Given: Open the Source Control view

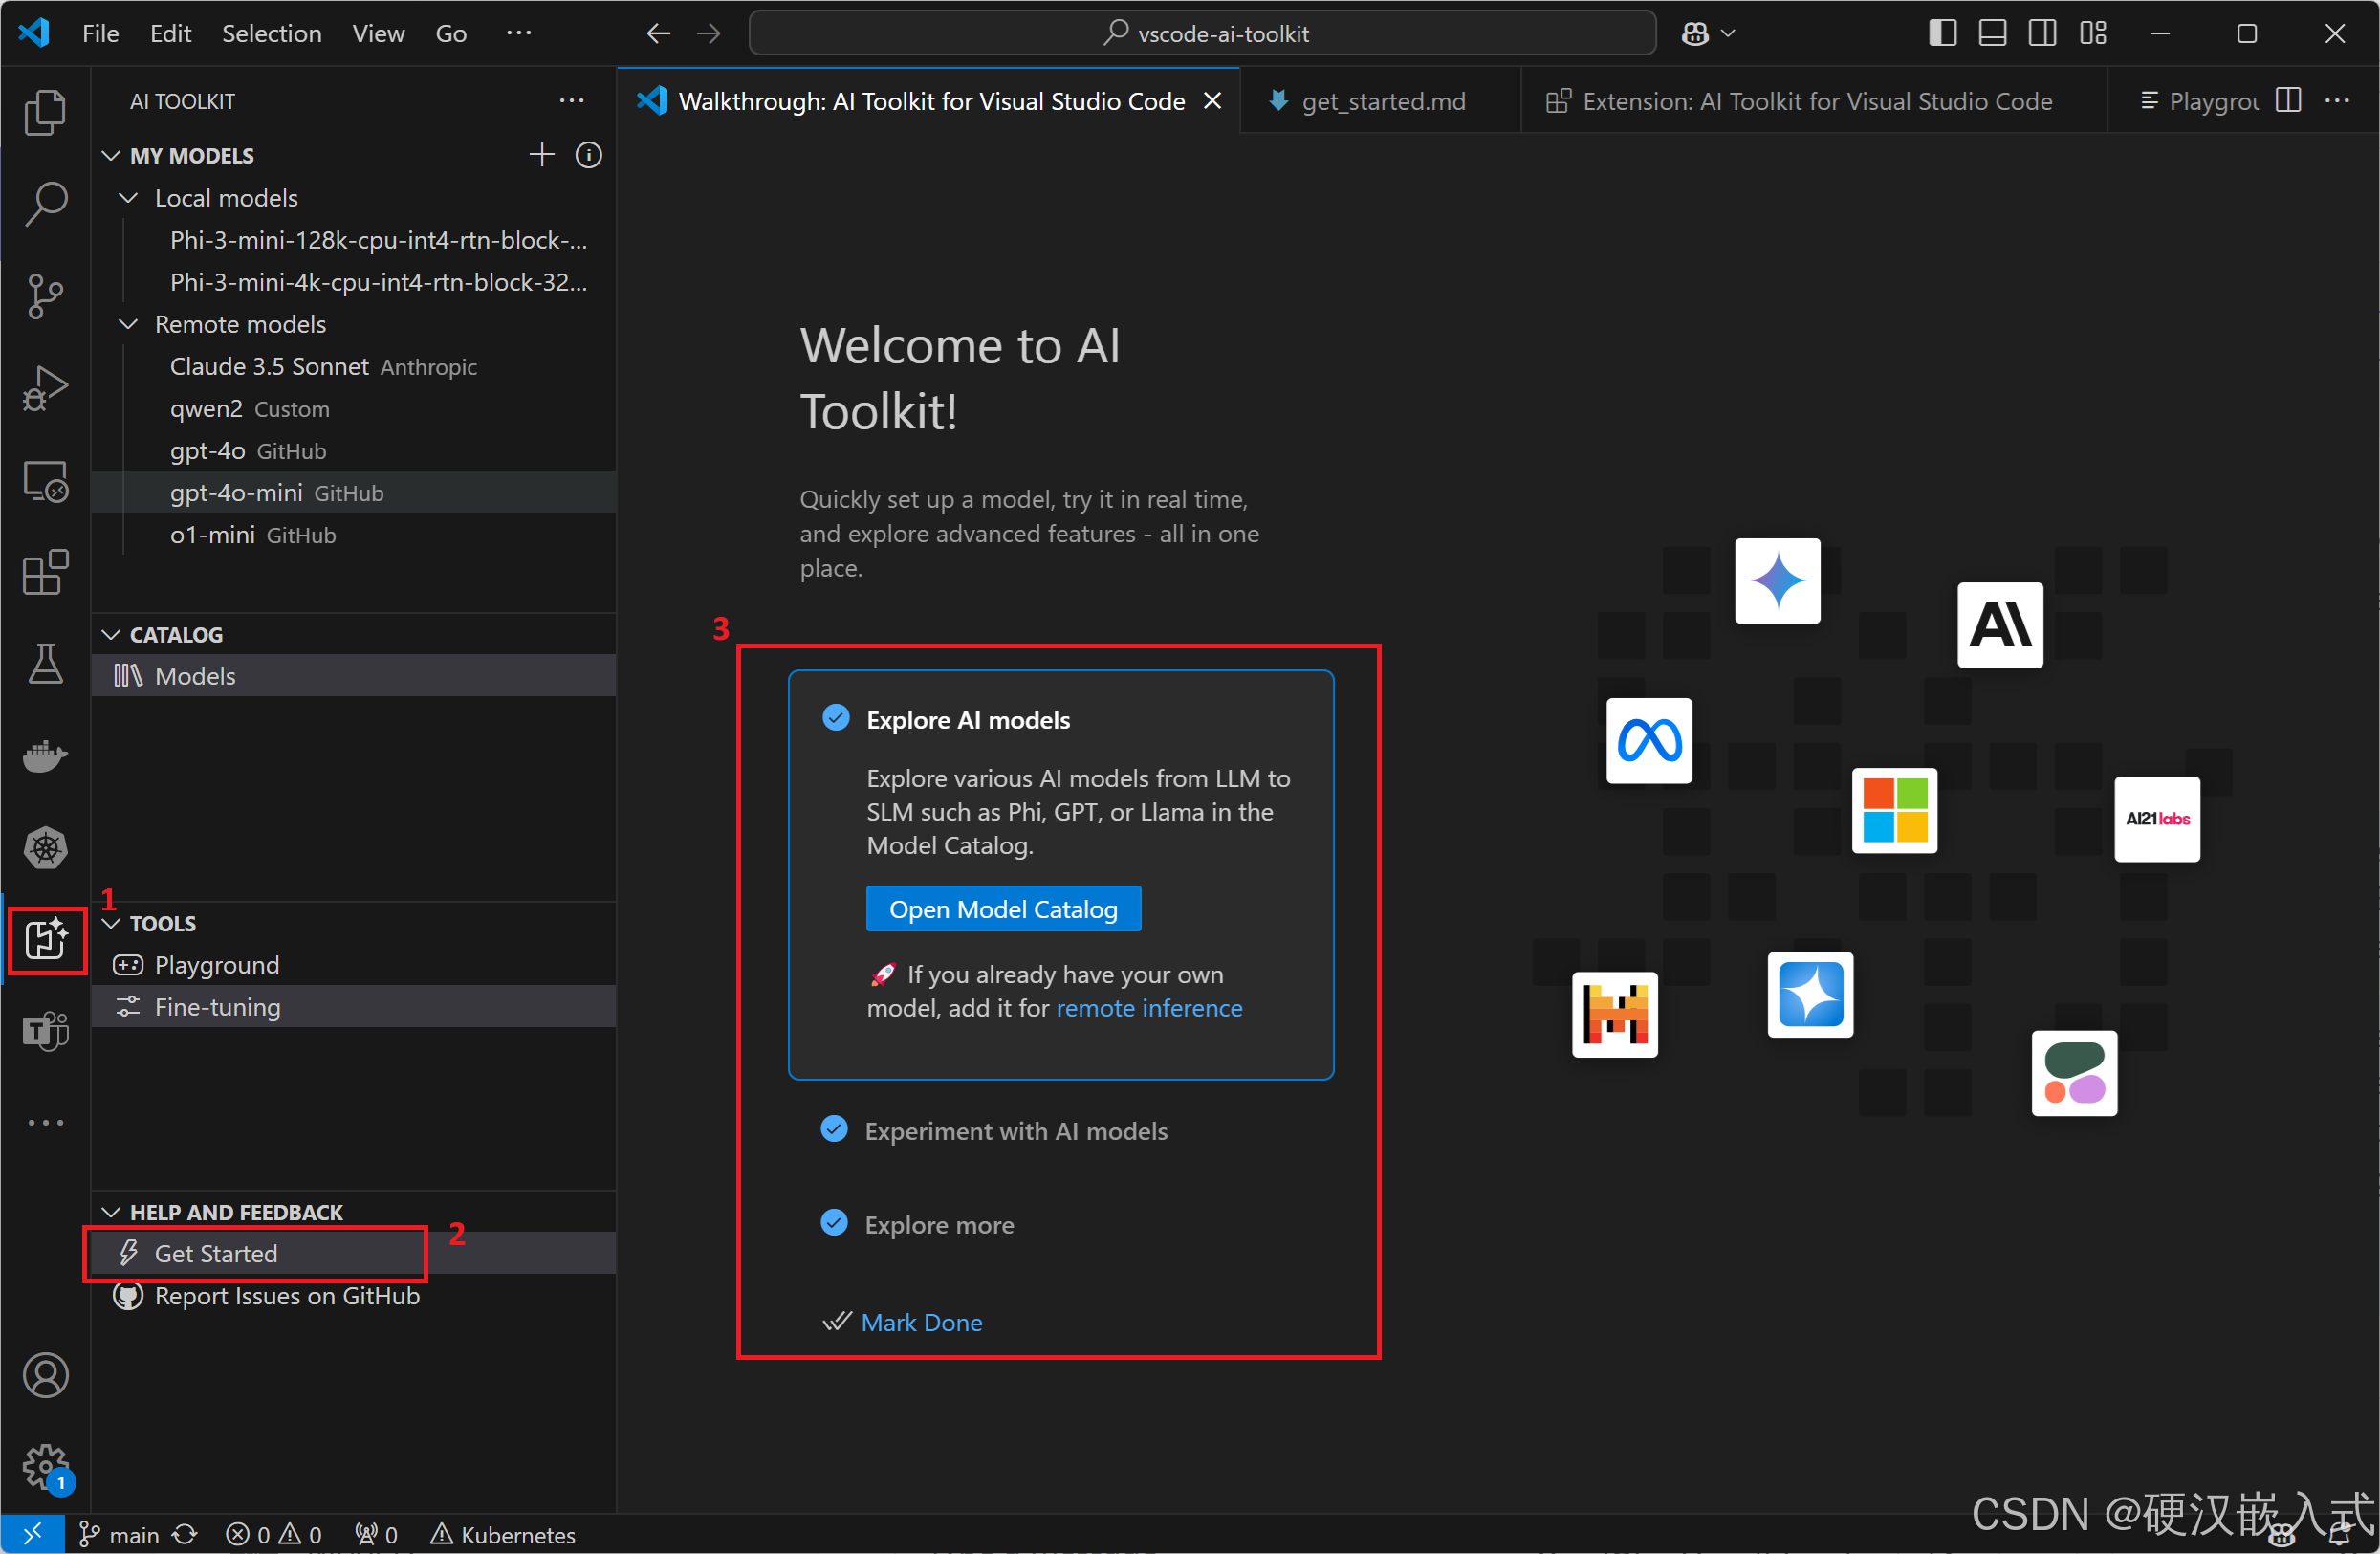Looking at the screenshot, I should [x=45, y=296].
